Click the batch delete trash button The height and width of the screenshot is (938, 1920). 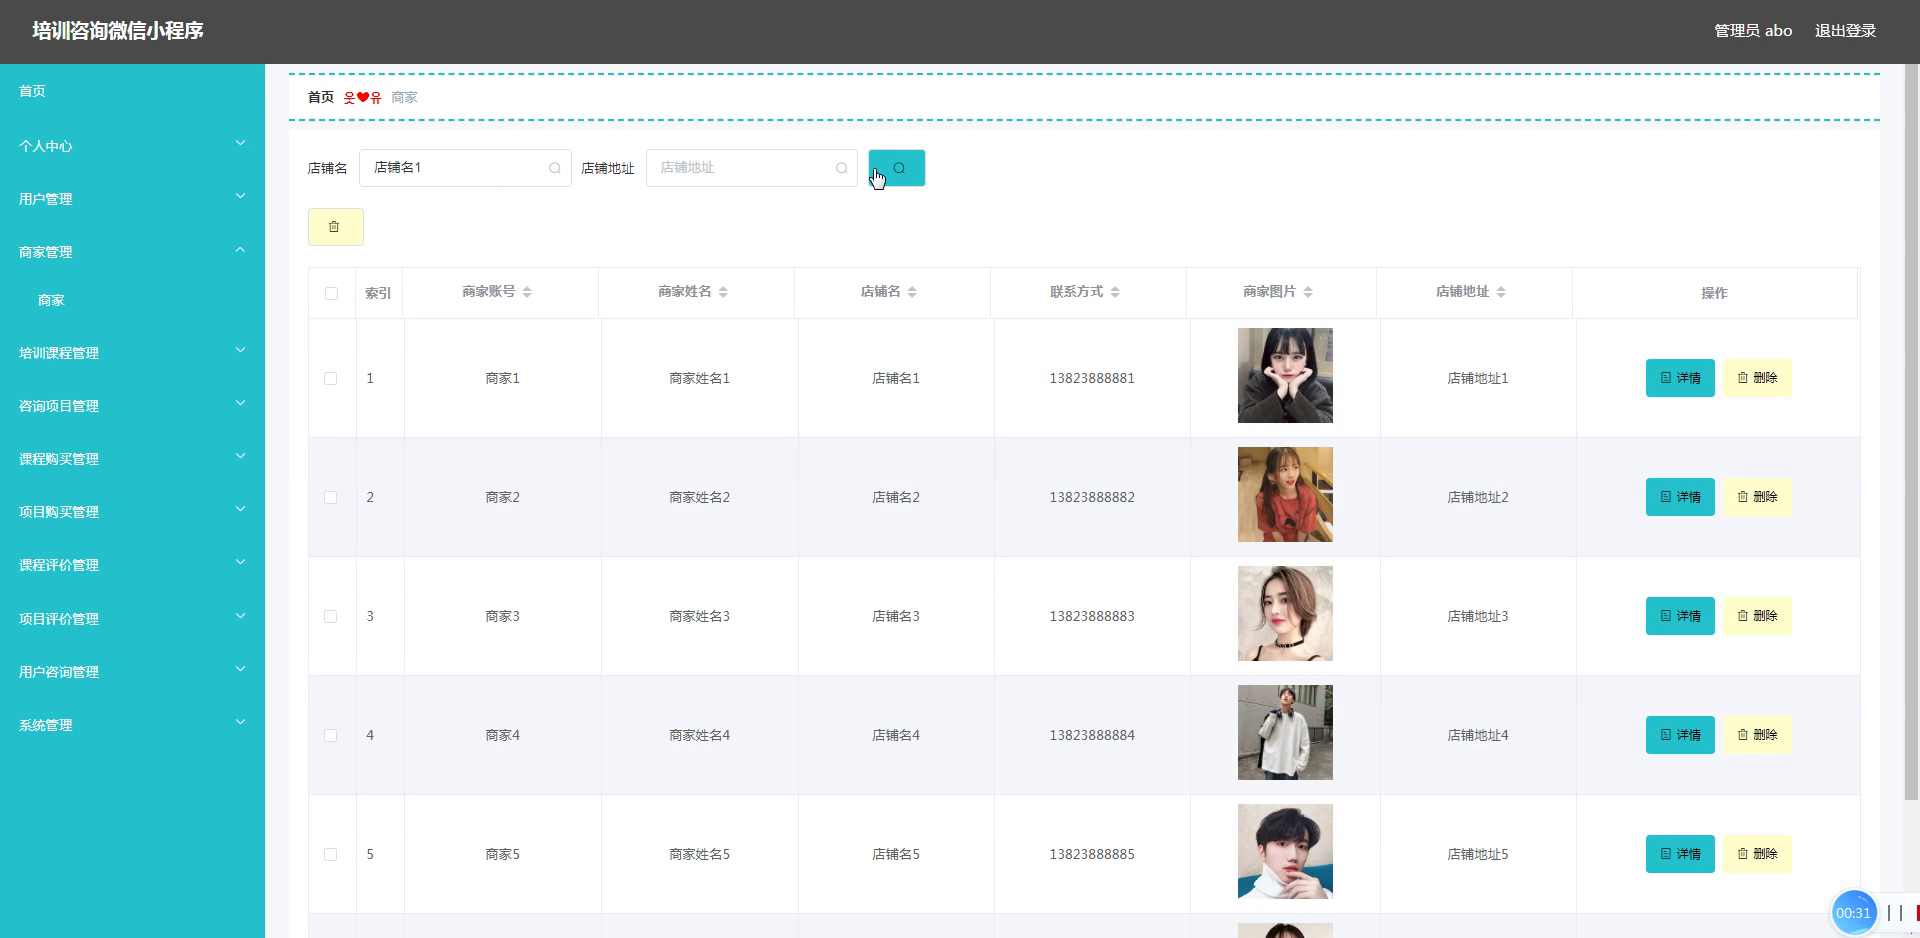point(335,227)
